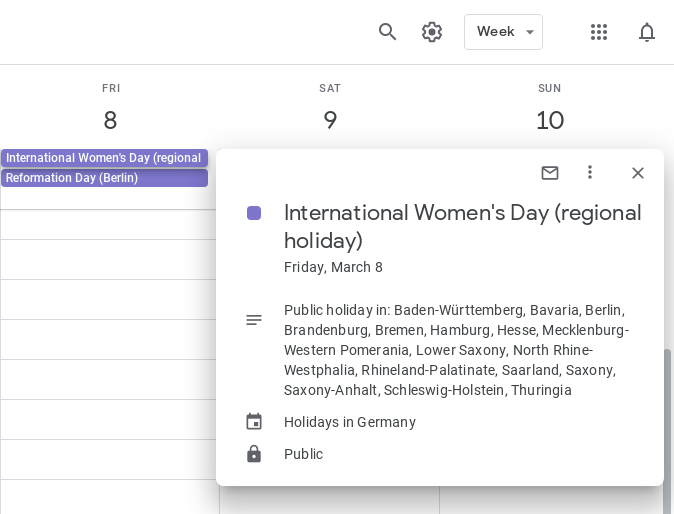Close the event details popup

[x=638, y=173]
